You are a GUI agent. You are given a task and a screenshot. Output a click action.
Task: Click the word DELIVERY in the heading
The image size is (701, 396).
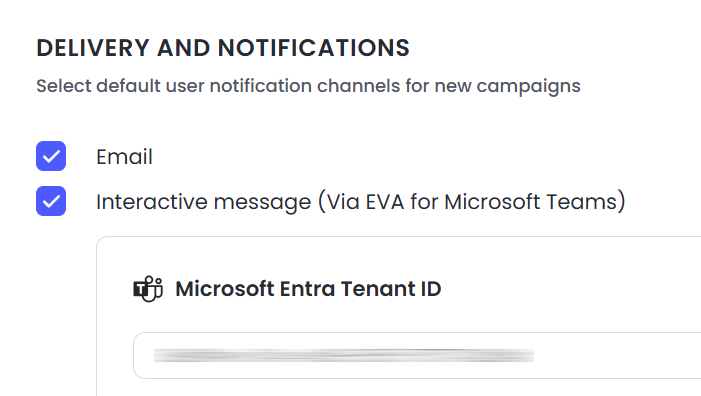tap(93, 48)
